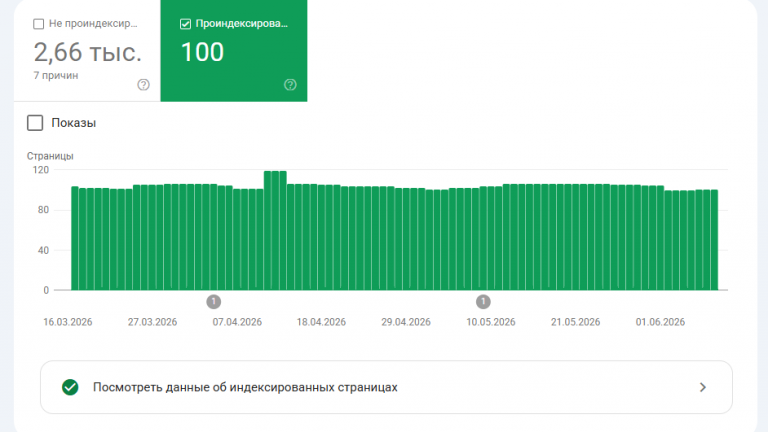This screenshot has height=432, width=768.
Task: Click the '7 причин' text
Action: (56, 75)
